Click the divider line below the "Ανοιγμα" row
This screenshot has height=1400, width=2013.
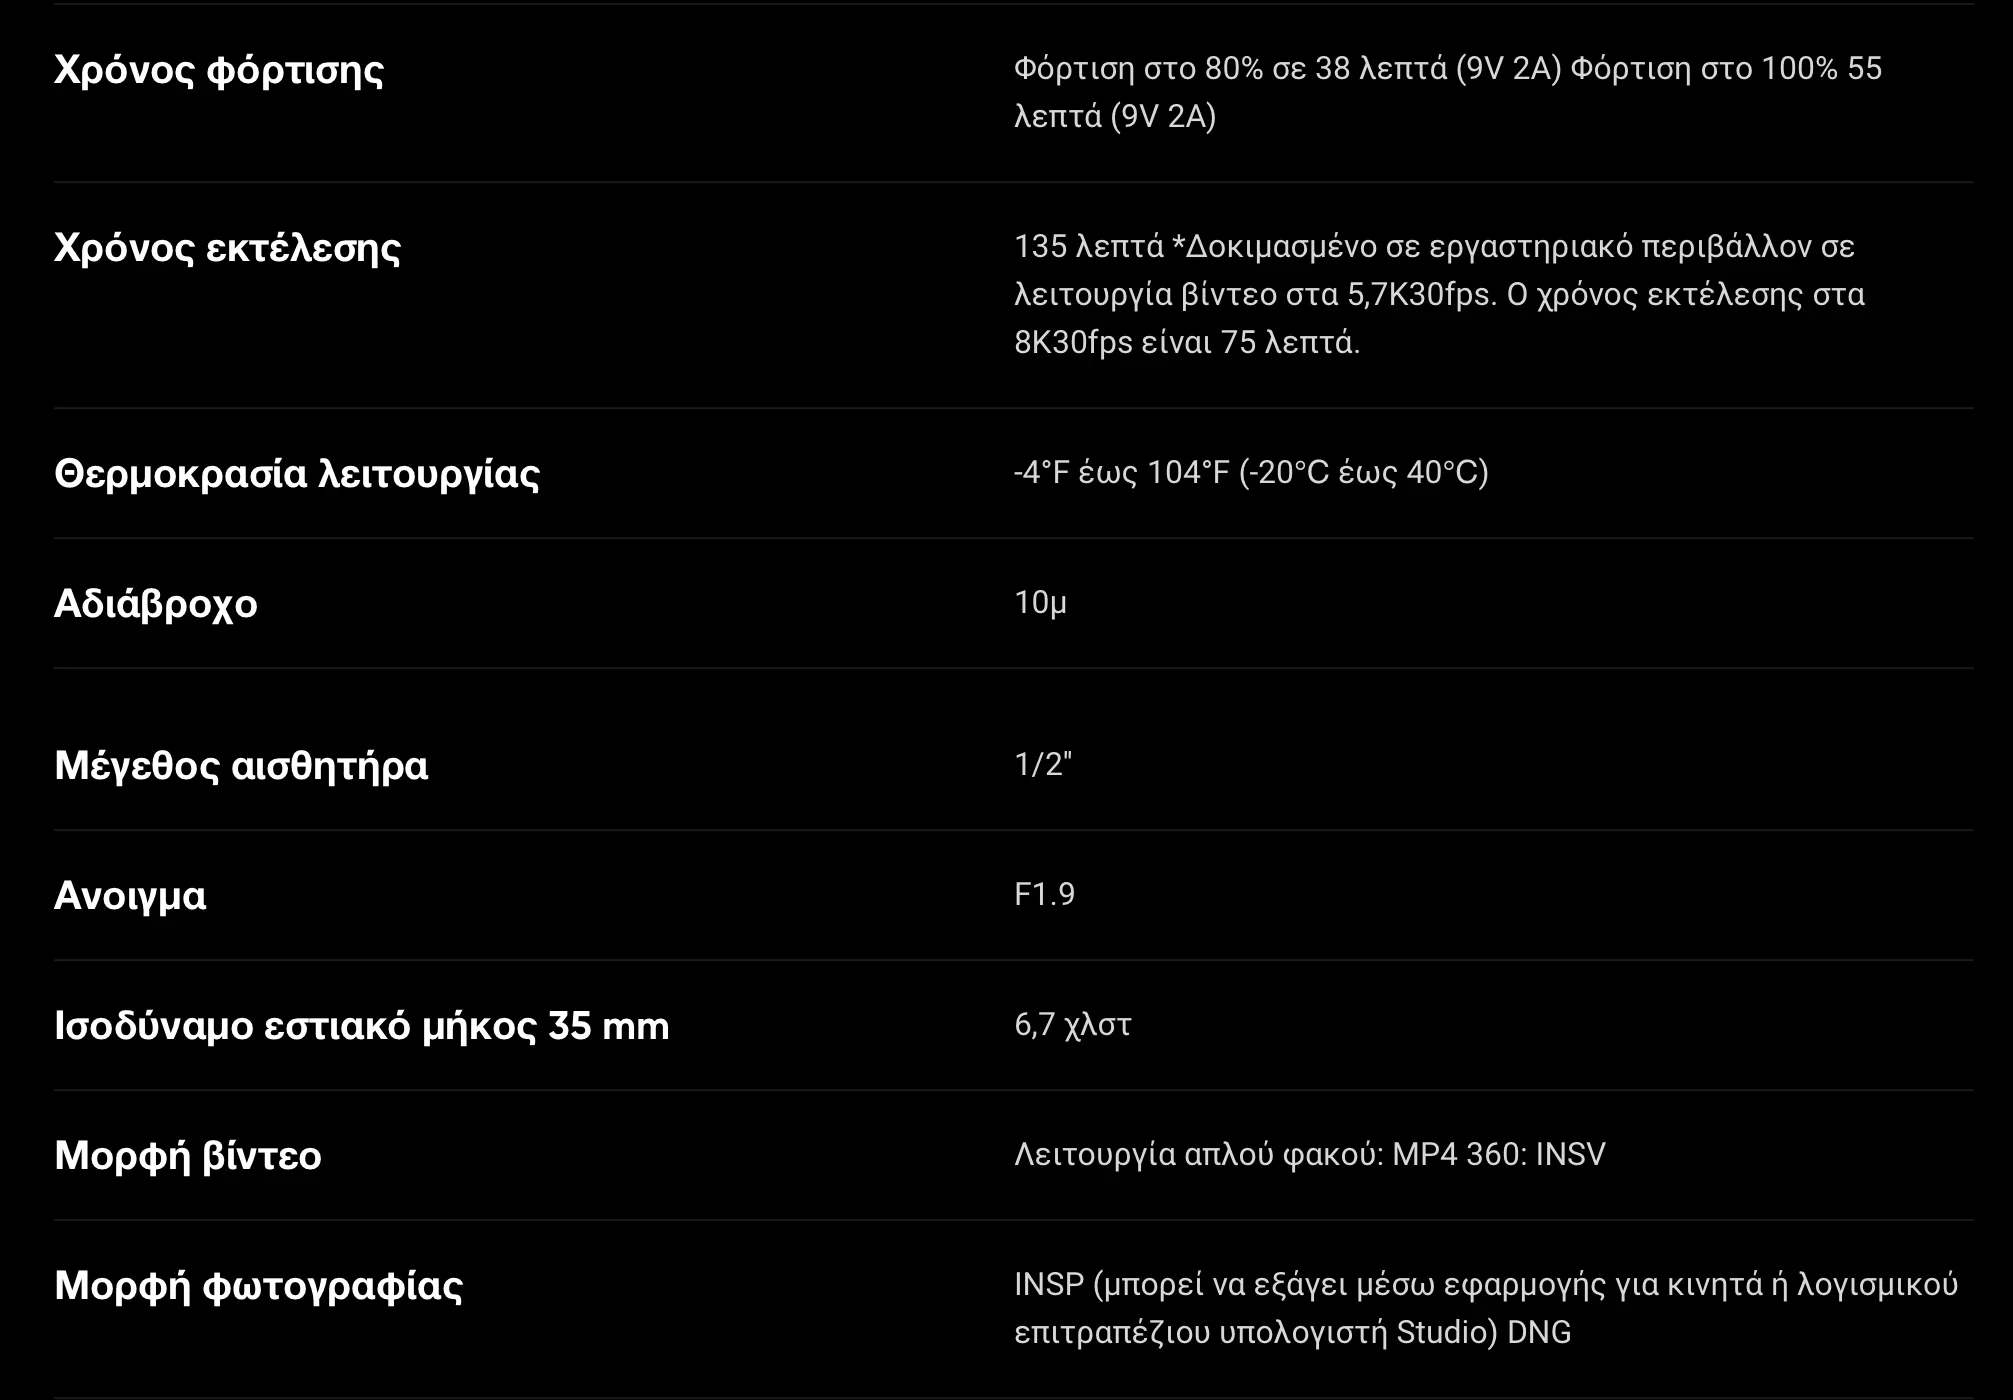[1012, 960]
